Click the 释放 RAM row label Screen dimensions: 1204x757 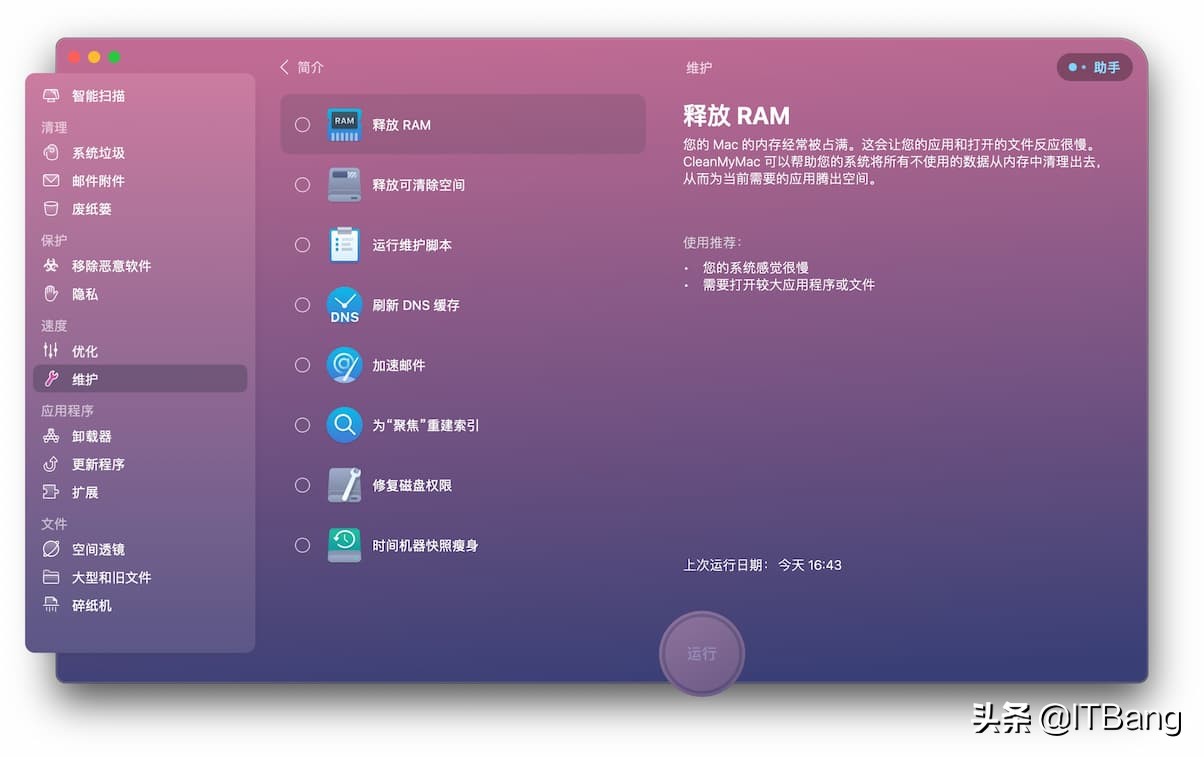[402, 125]
